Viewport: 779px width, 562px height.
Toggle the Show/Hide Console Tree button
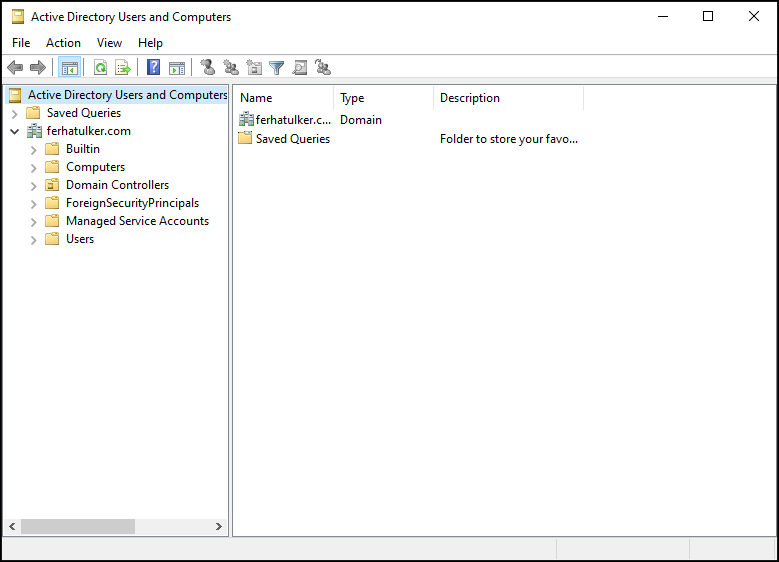pos(69,68)
